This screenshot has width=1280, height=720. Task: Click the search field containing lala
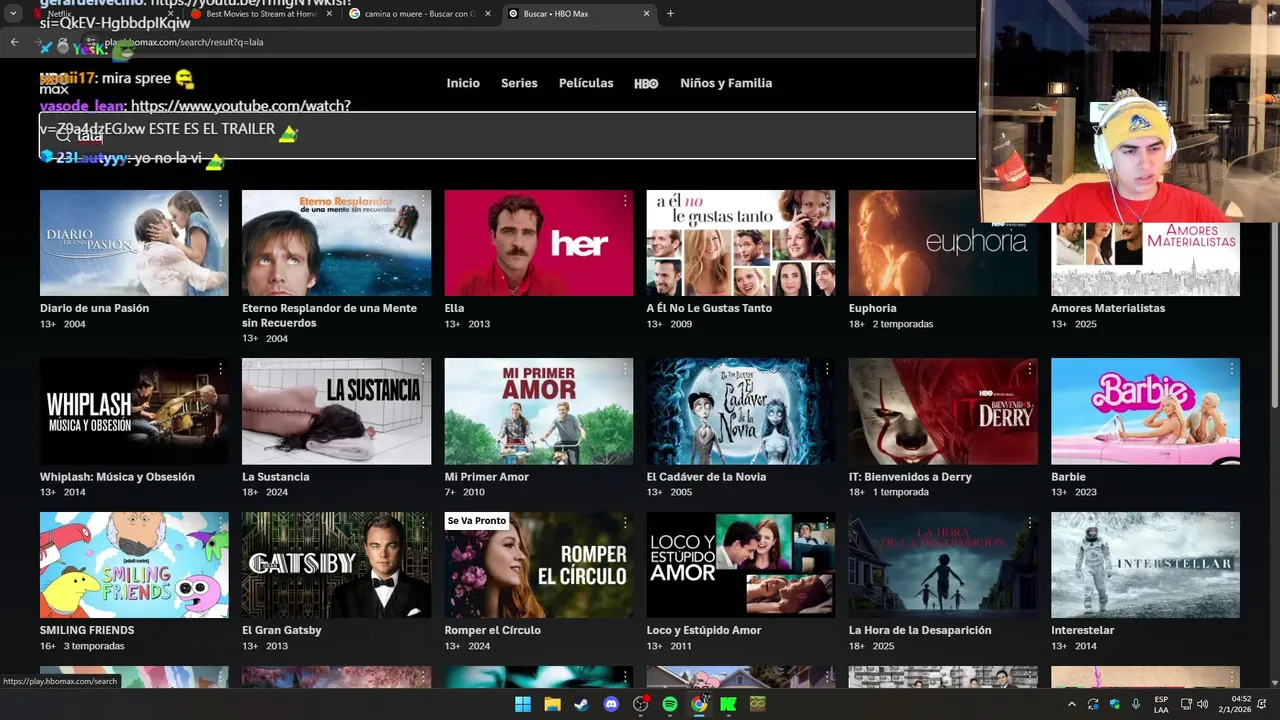tap(507, 136)
